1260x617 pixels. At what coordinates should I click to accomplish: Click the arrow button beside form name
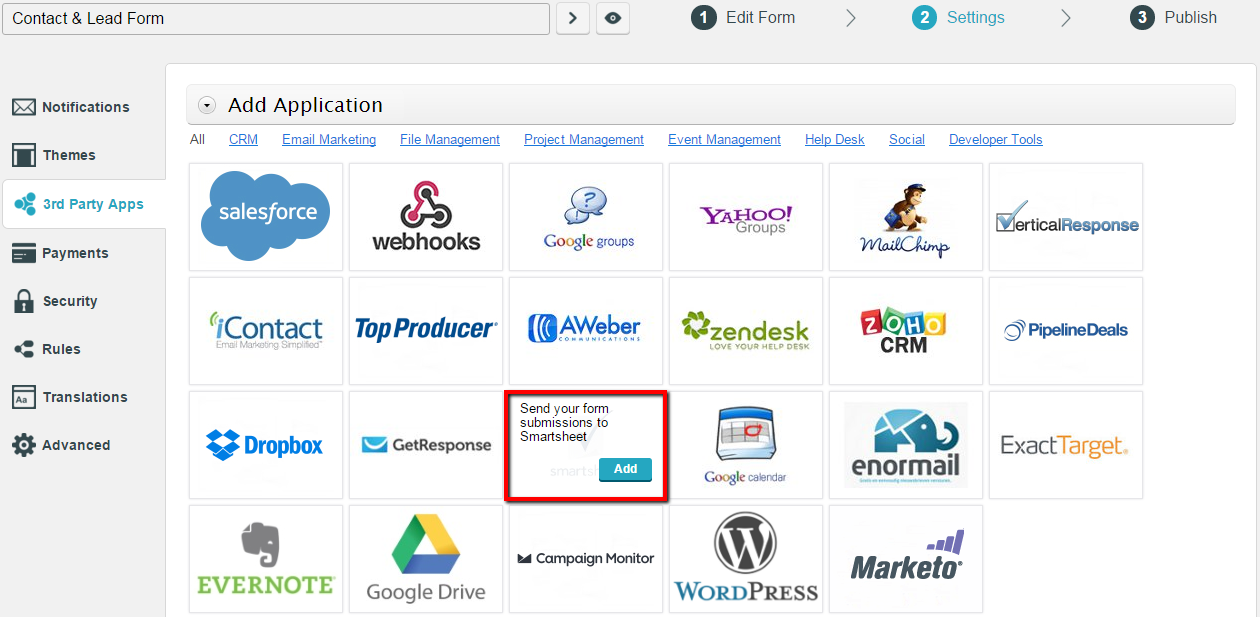coord(573,18)
